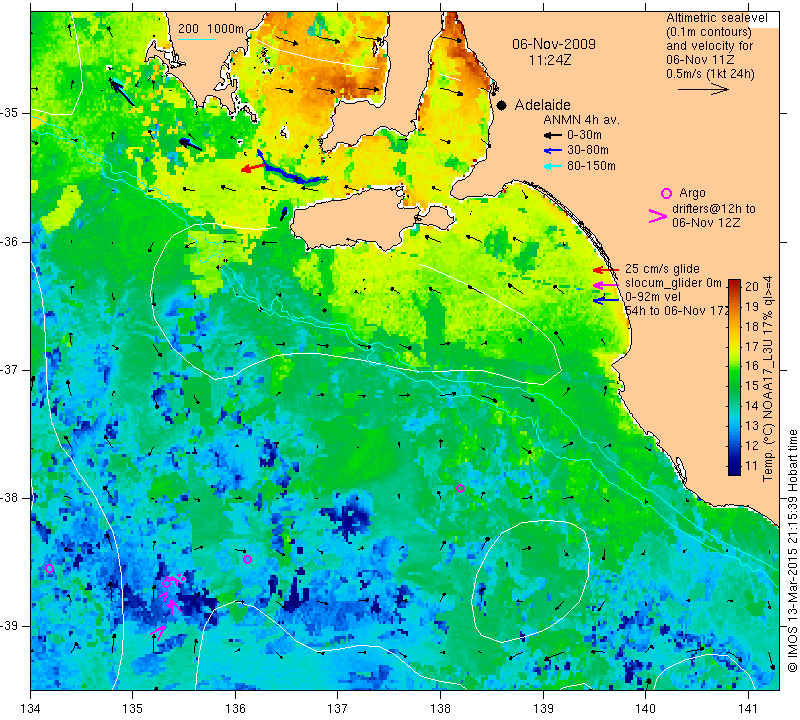Click the 'slocum_glider 0m' legend text
800x720 pixels.
(673, 283)
